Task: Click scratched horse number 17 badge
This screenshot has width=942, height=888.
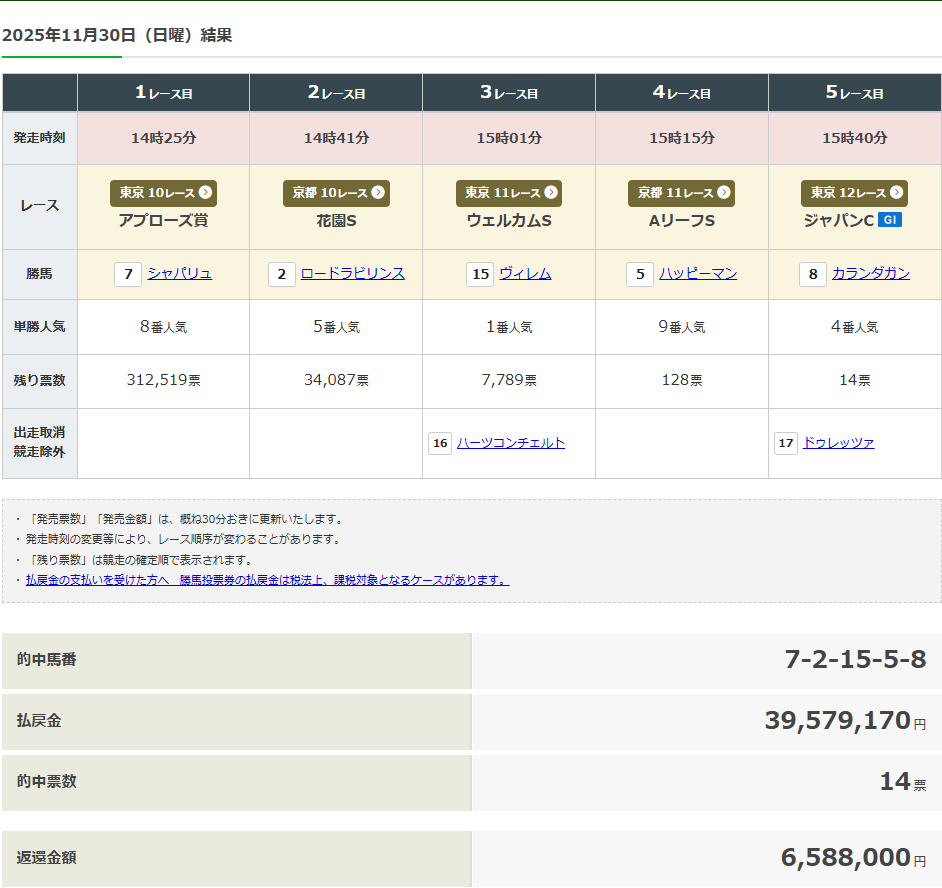Action: (x=786, y=443)
